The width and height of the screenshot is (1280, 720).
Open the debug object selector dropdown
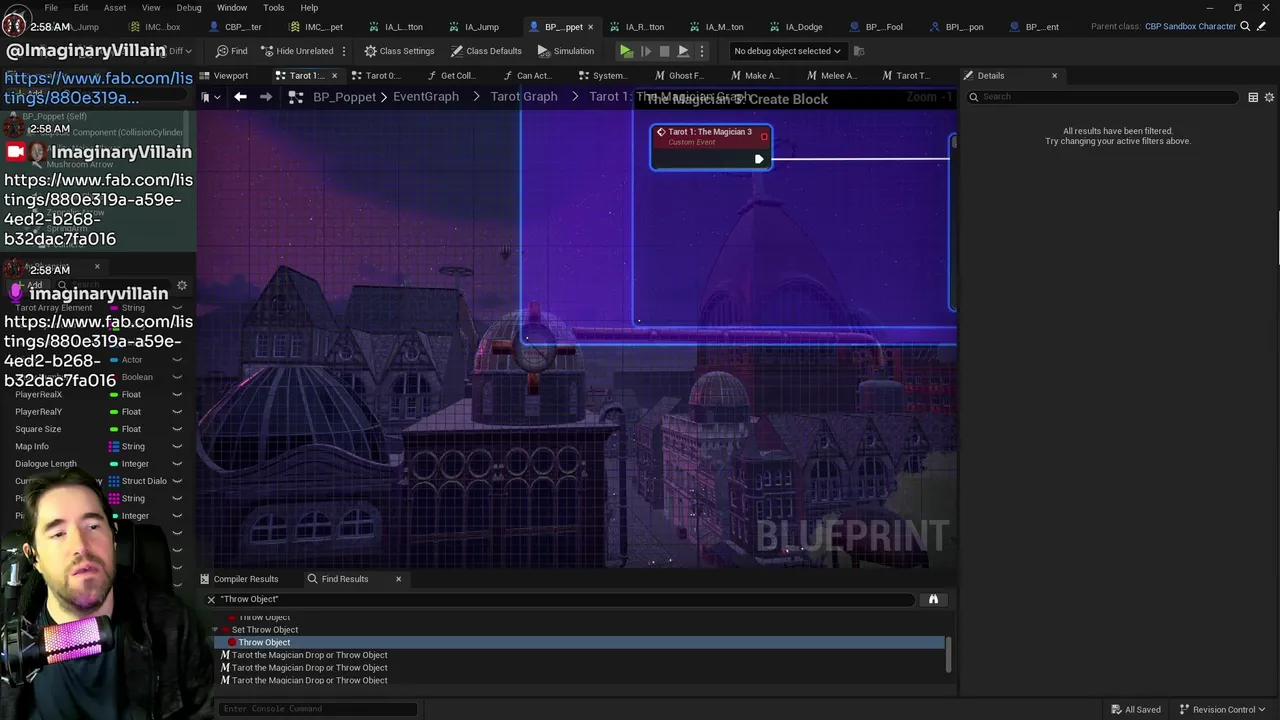coord(787,51)
